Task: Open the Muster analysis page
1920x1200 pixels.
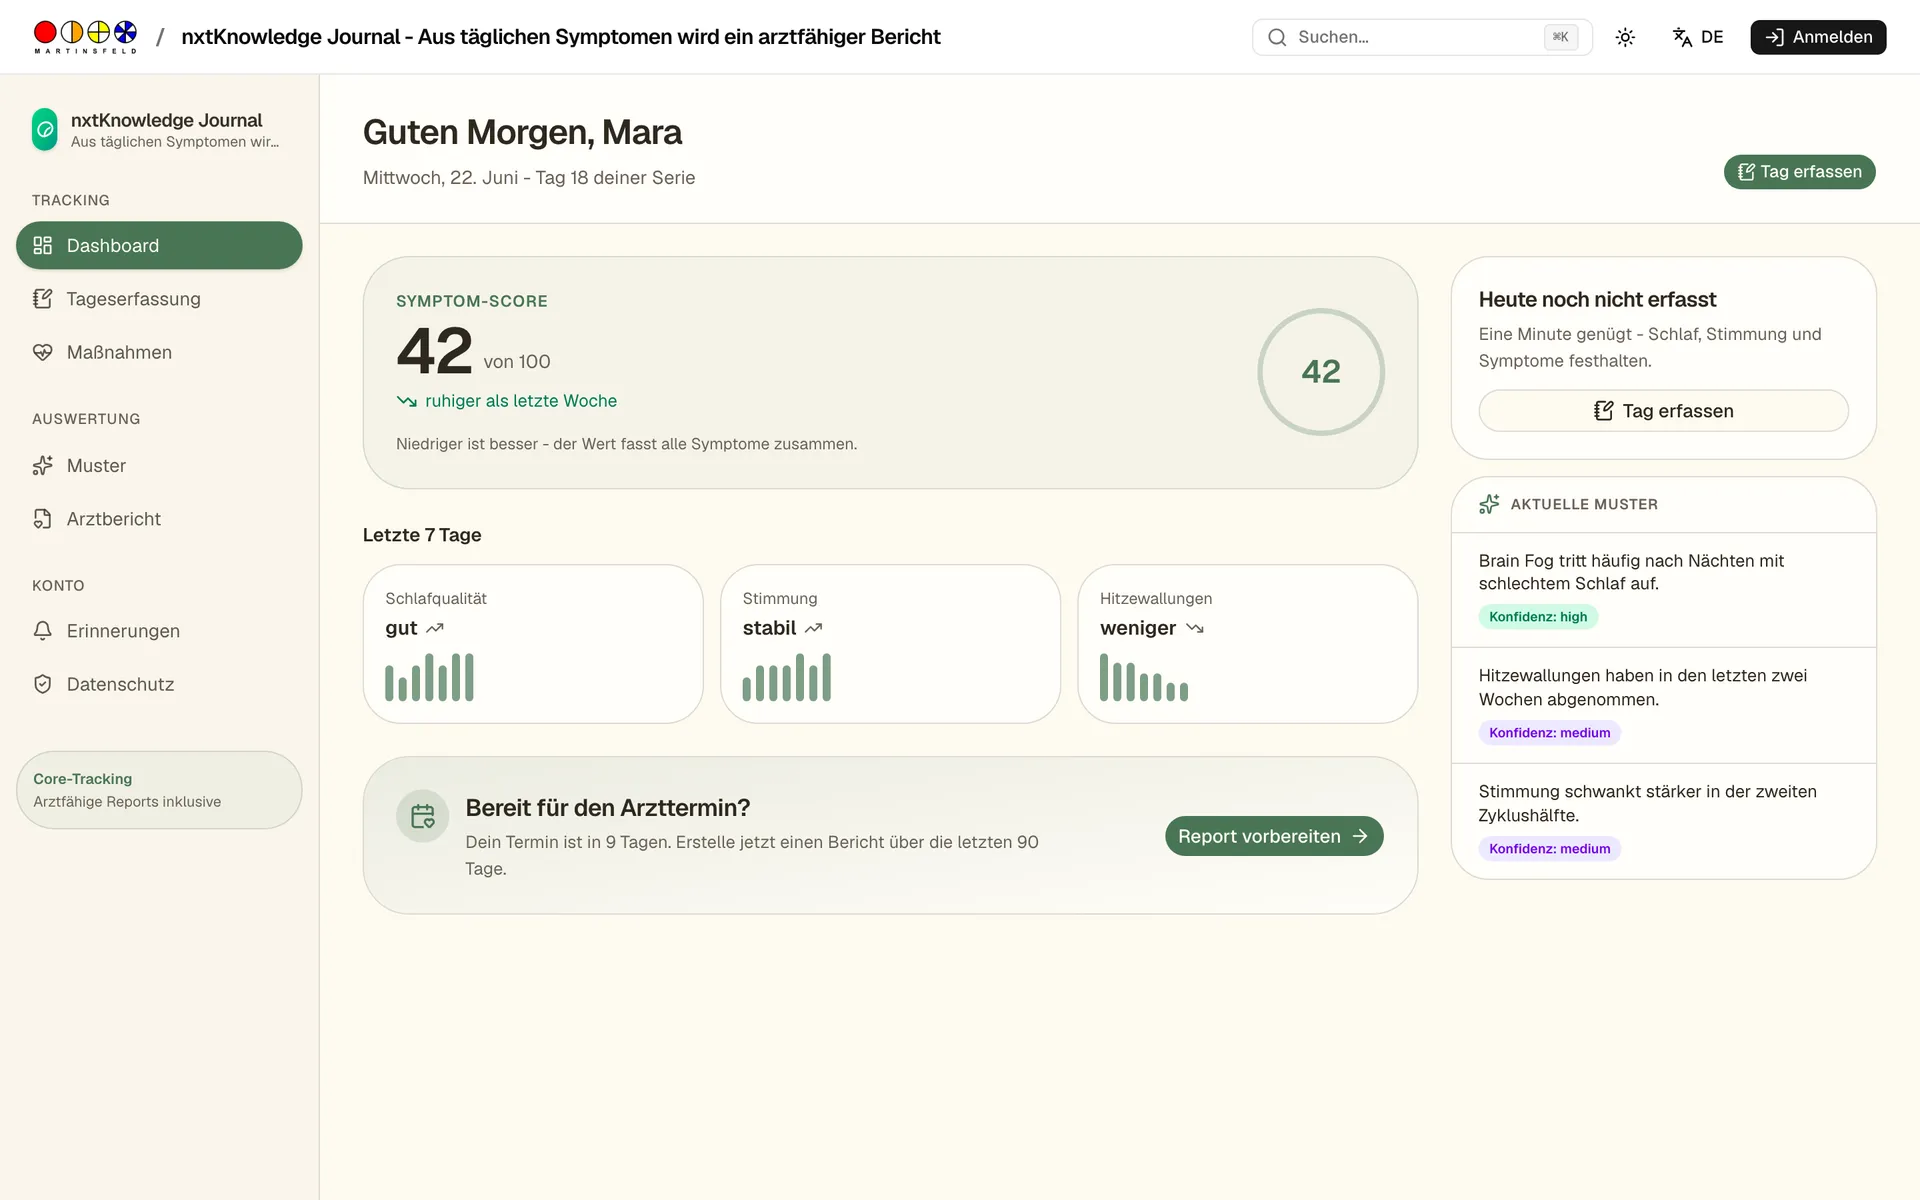Action: click(x=159, y=466)
